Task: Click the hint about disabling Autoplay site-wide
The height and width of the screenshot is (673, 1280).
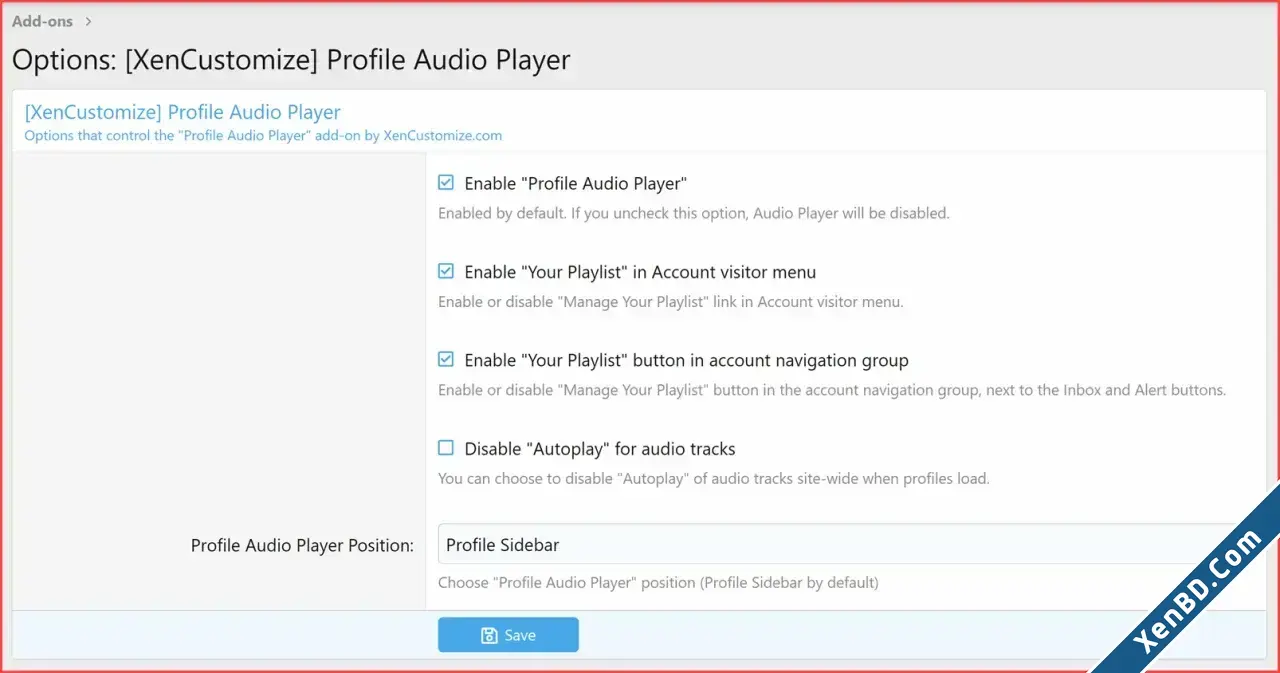Action: pos(713,478)
